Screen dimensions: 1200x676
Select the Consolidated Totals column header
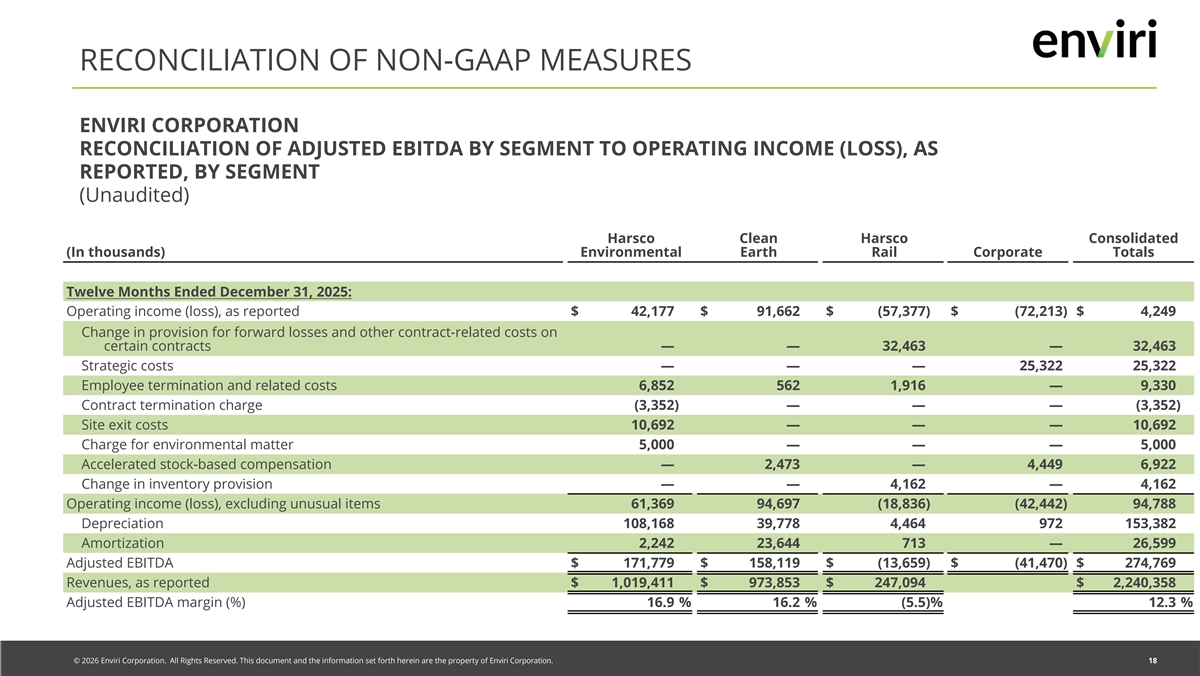click(x=1132, y=245)
